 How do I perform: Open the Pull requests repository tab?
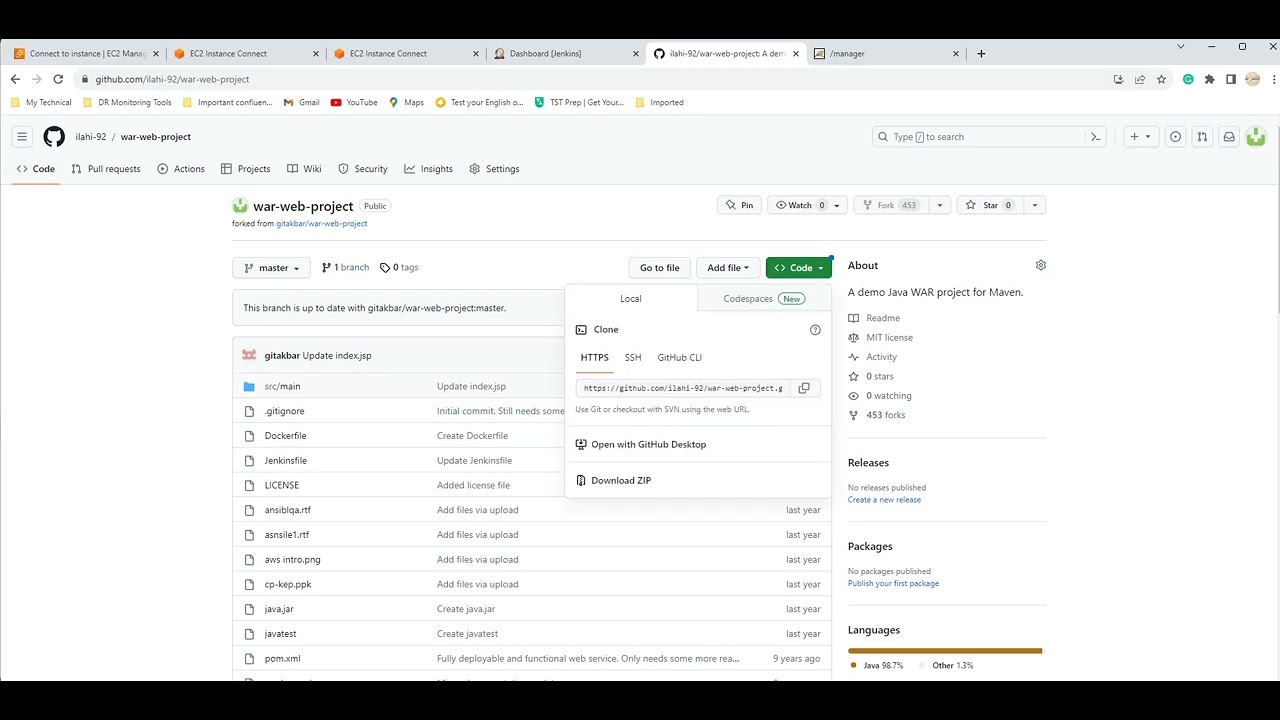(x=106, y=169)
